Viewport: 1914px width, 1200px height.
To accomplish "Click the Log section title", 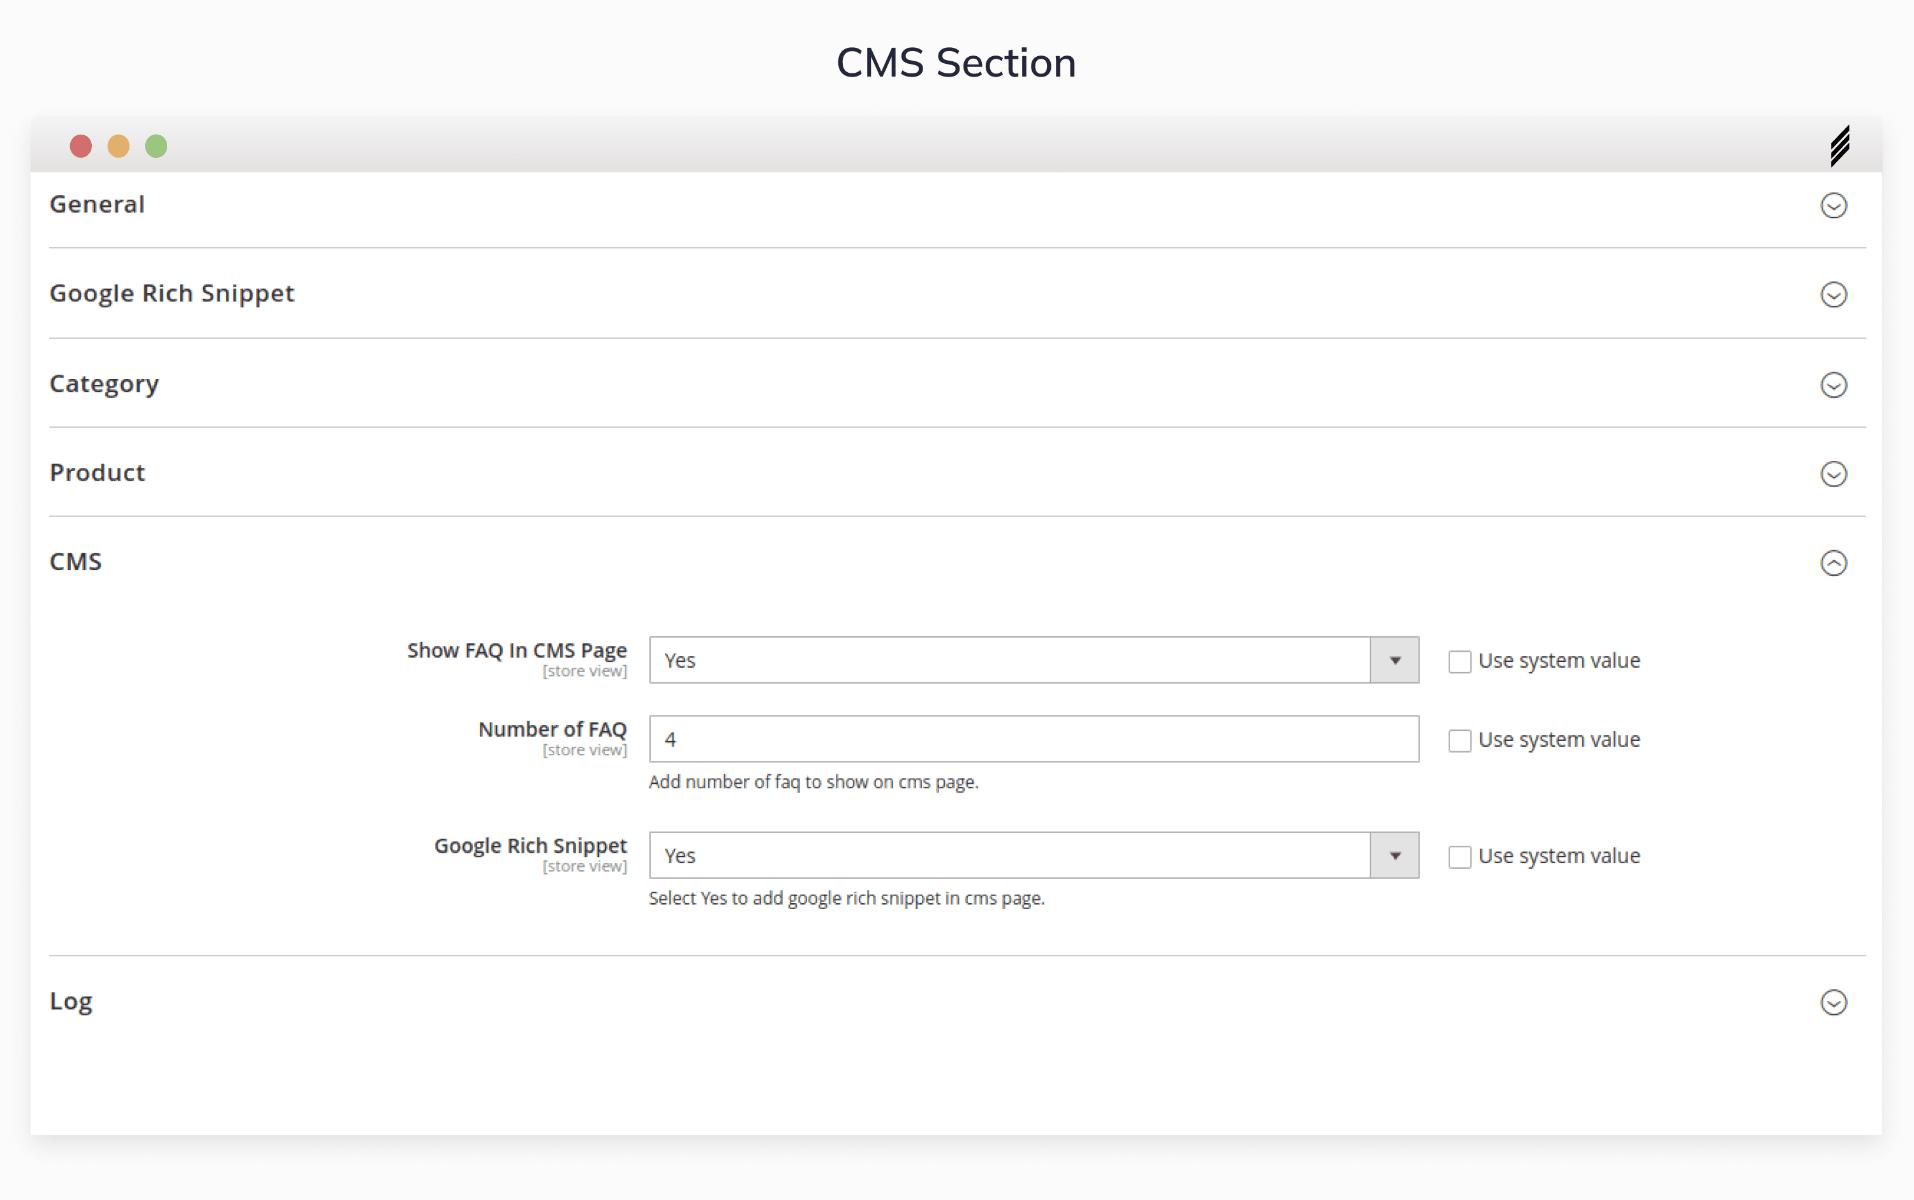I will 71,1001.
